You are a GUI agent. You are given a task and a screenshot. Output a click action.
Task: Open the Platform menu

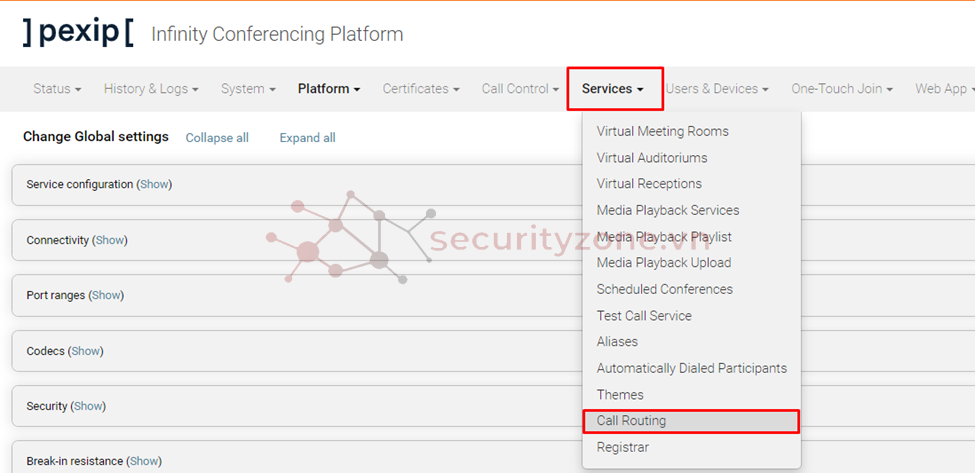point(329,89)
